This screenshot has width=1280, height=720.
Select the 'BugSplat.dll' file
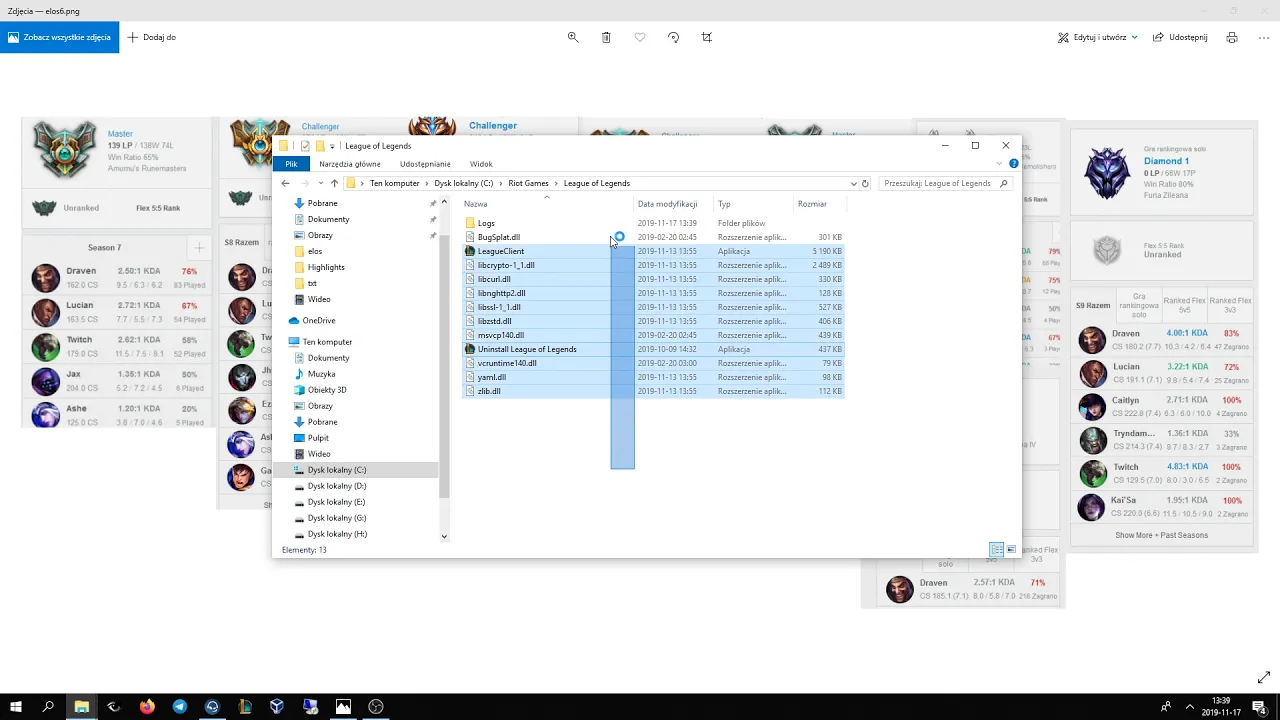tap(498, 237)
